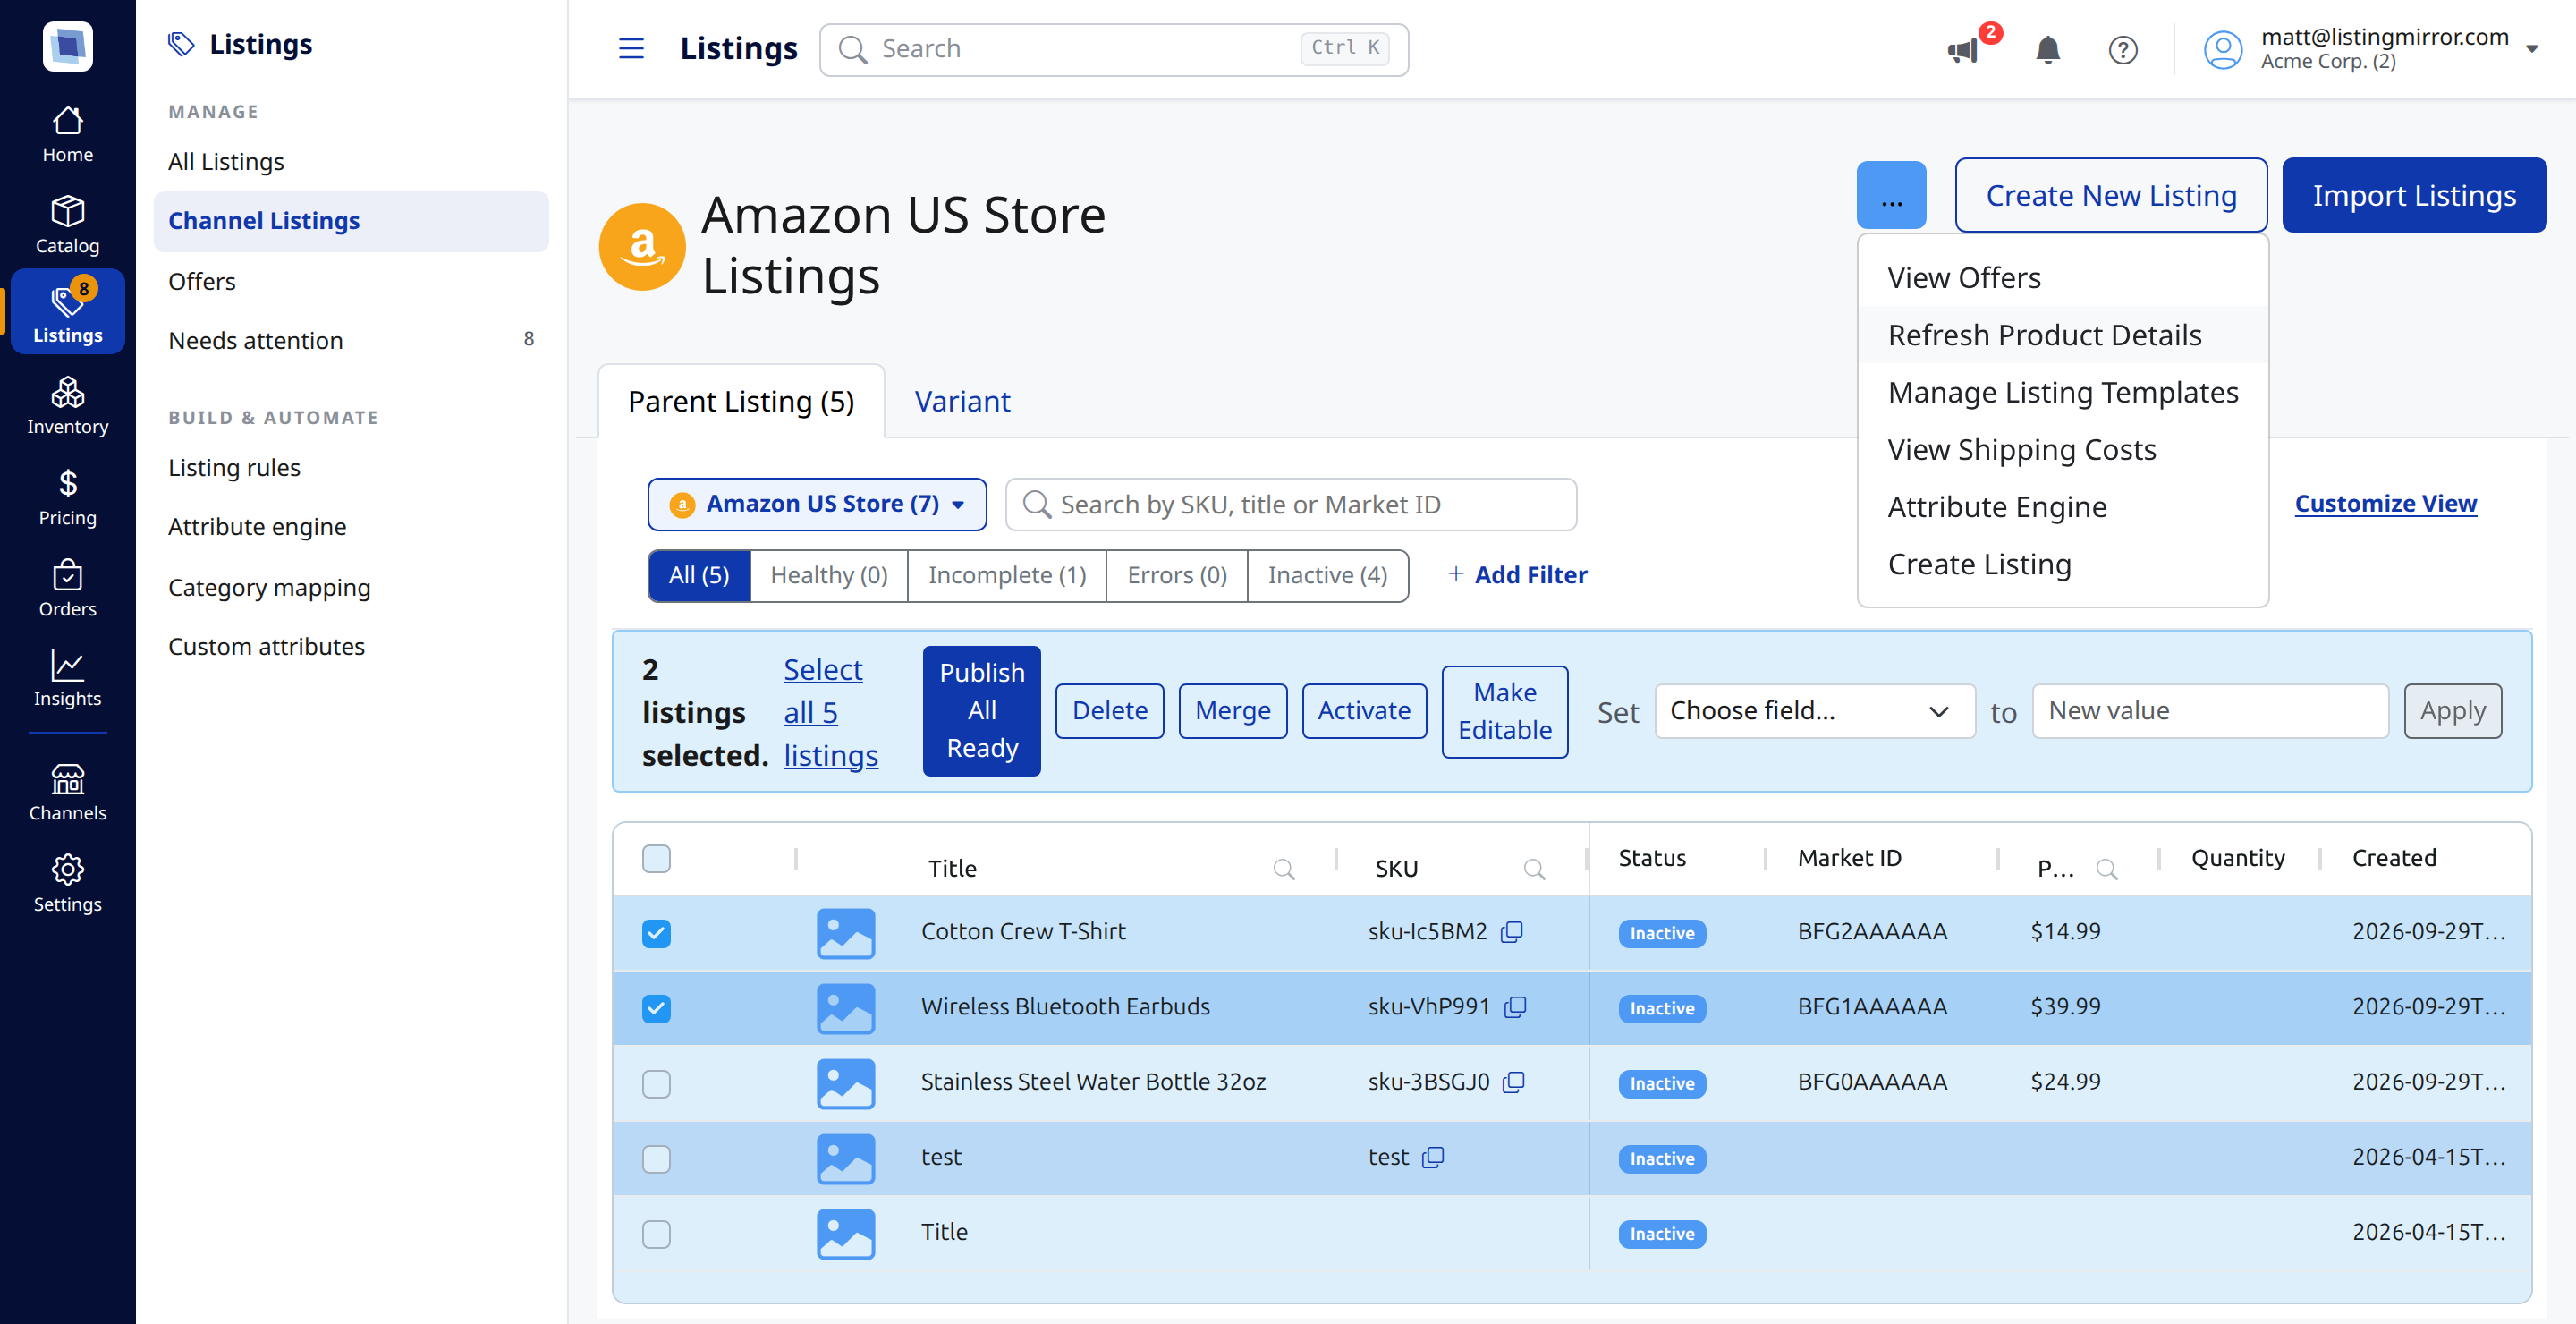
Task: Open Orders in the sidebar
Action: click(x=67, y=589)
